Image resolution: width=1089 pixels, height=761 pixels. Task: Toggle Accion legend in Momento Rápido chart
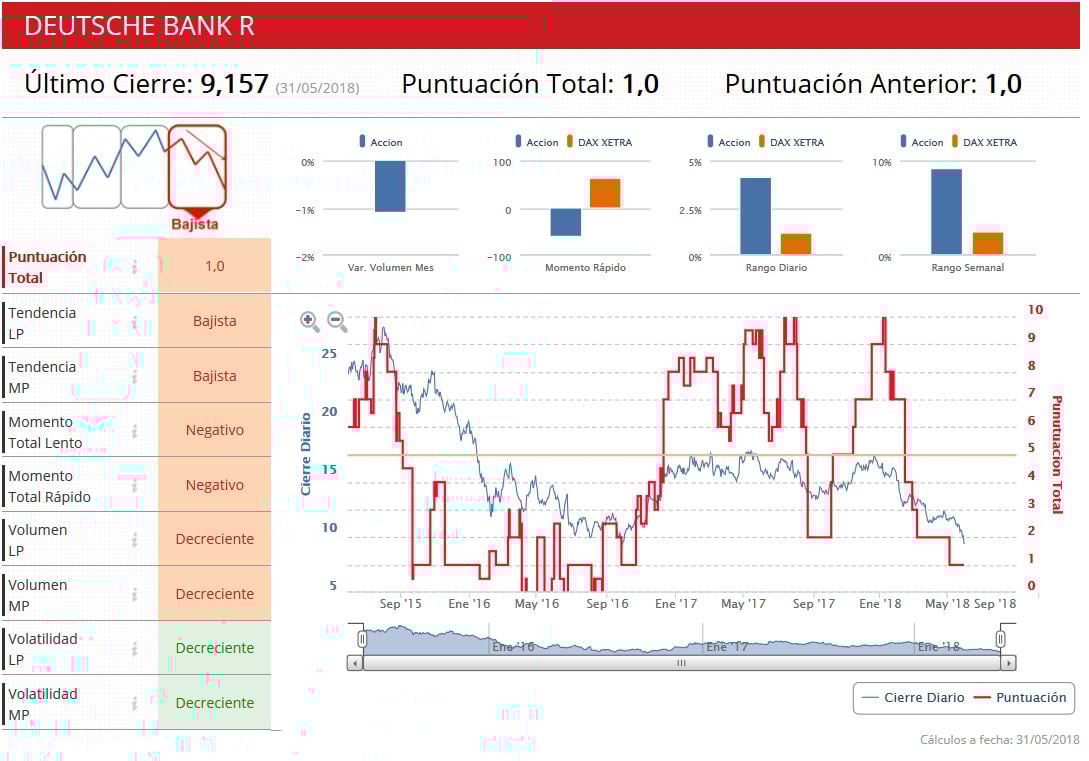click(537, 142)
